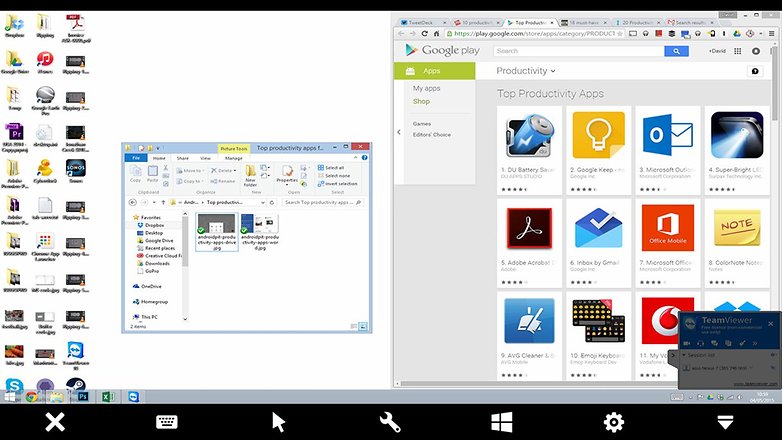Open Microsoft Outlook app card
Image resolution: width=782 pixels, height=440 pixels.
point(668,150)
